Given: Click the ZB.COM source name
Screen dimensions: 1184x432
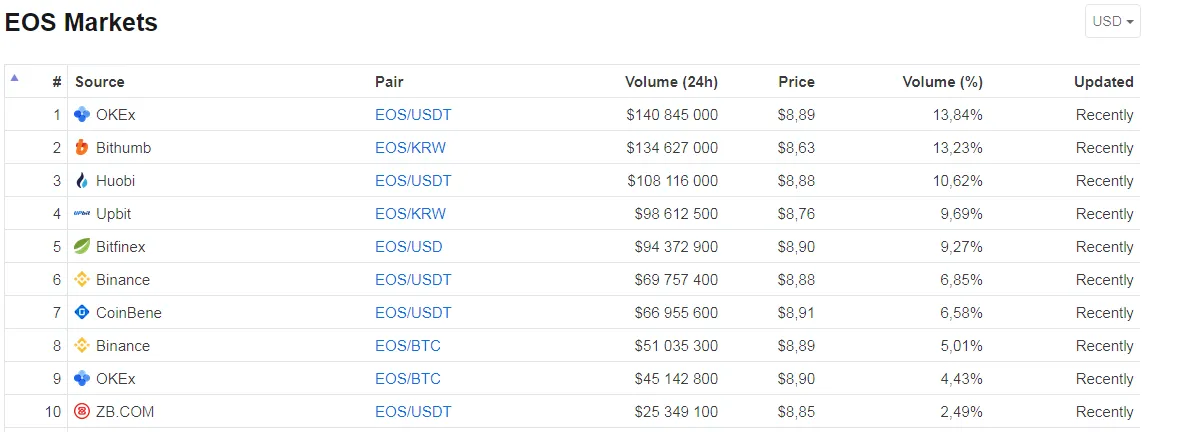Looking at the screenshot, I should click(x=125, y=412).
